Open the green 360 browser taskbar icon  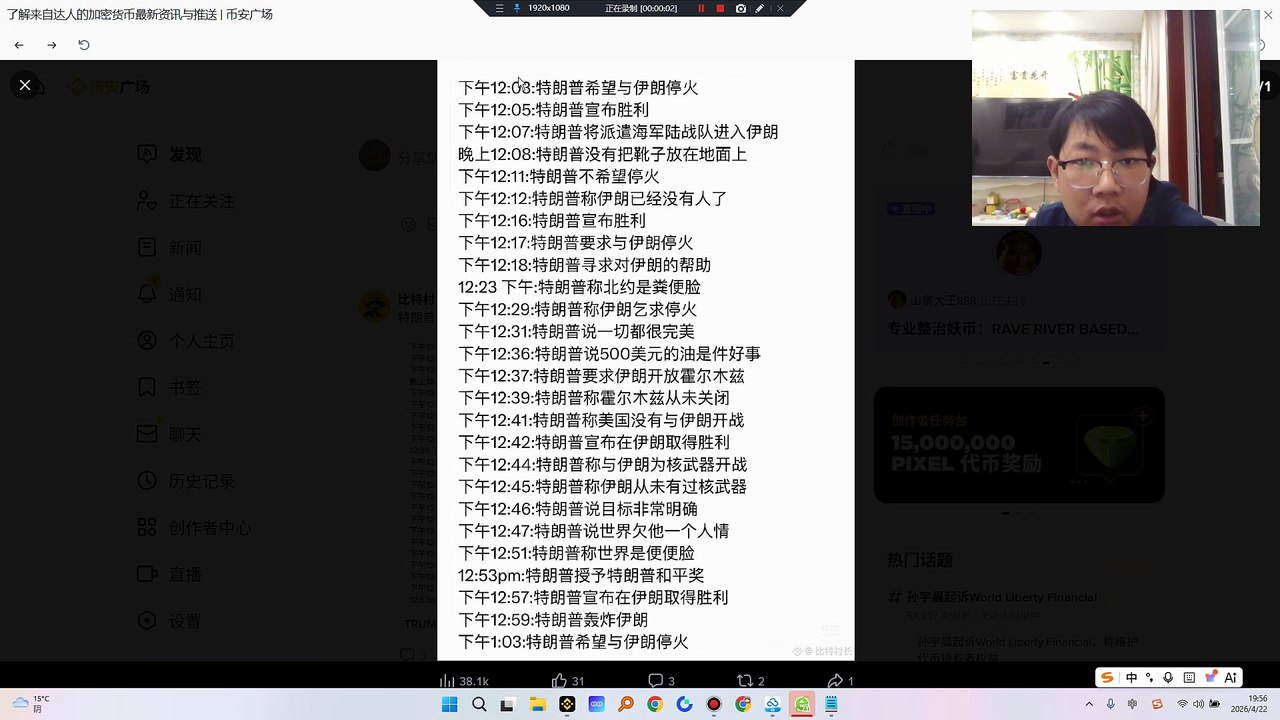pyautogui.click(x=802, y=705)
